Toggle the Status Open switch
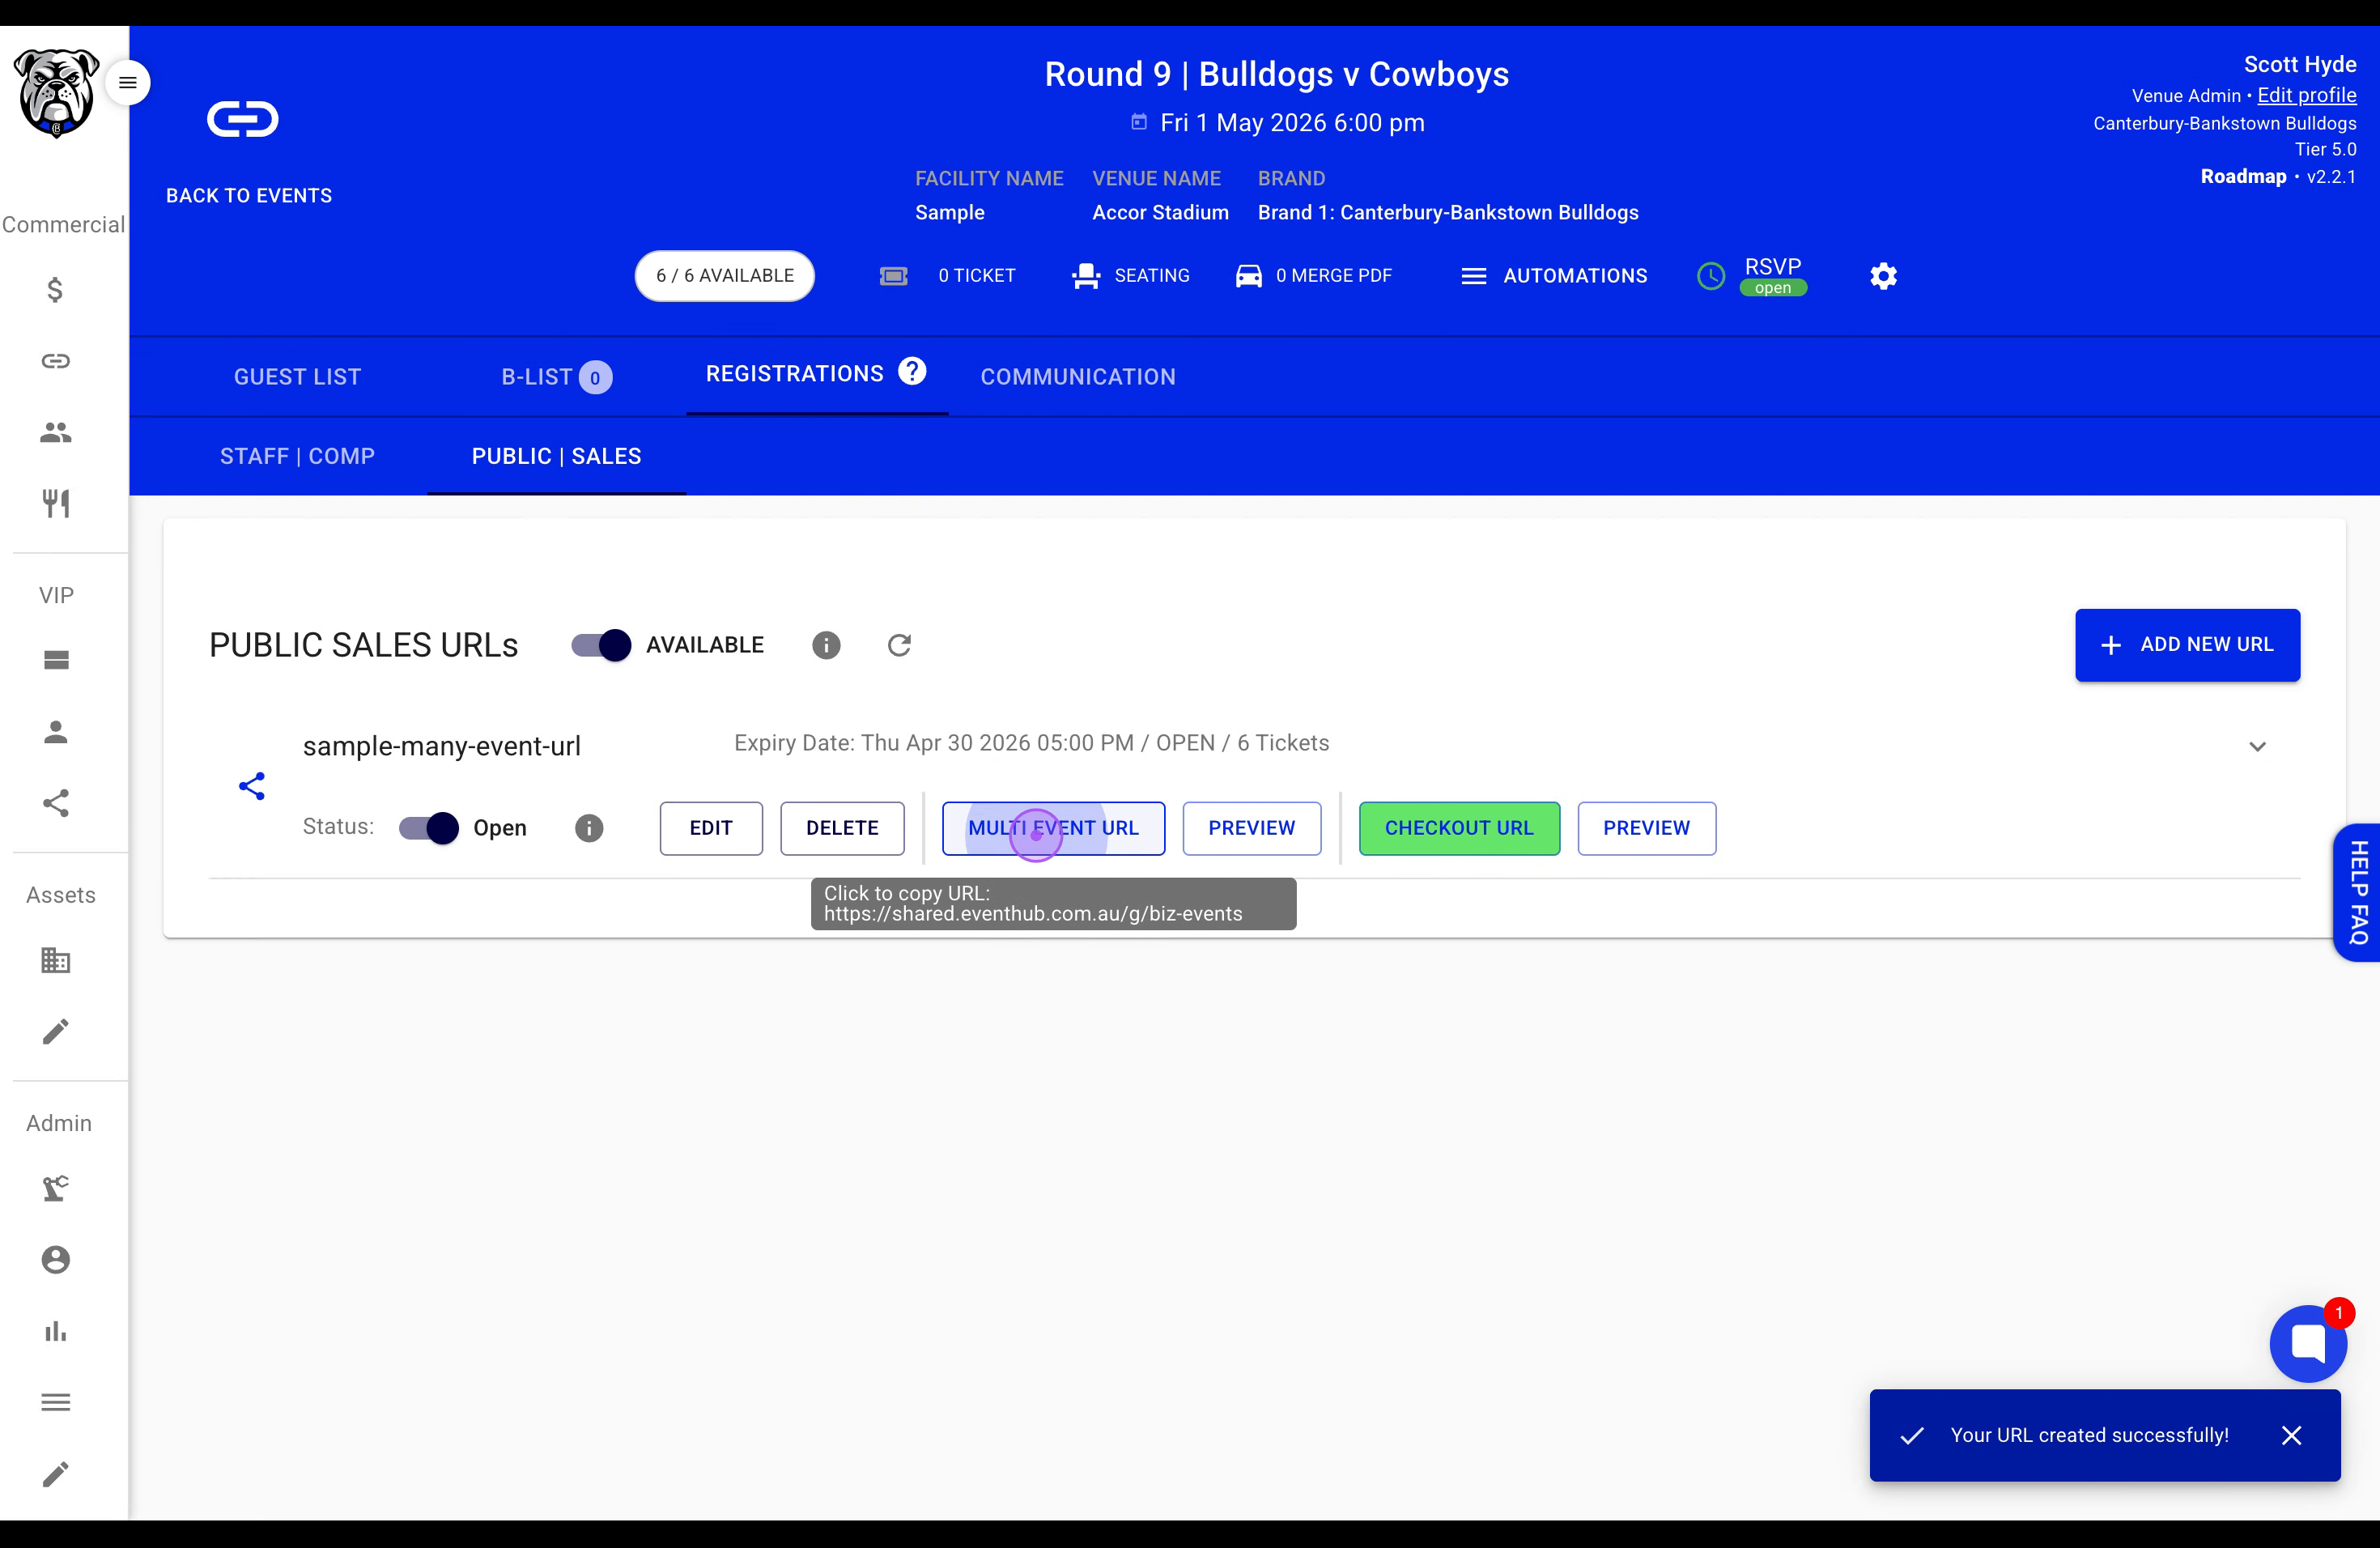The width and height of the screenshot is (2380, 1548). [429, 828]
